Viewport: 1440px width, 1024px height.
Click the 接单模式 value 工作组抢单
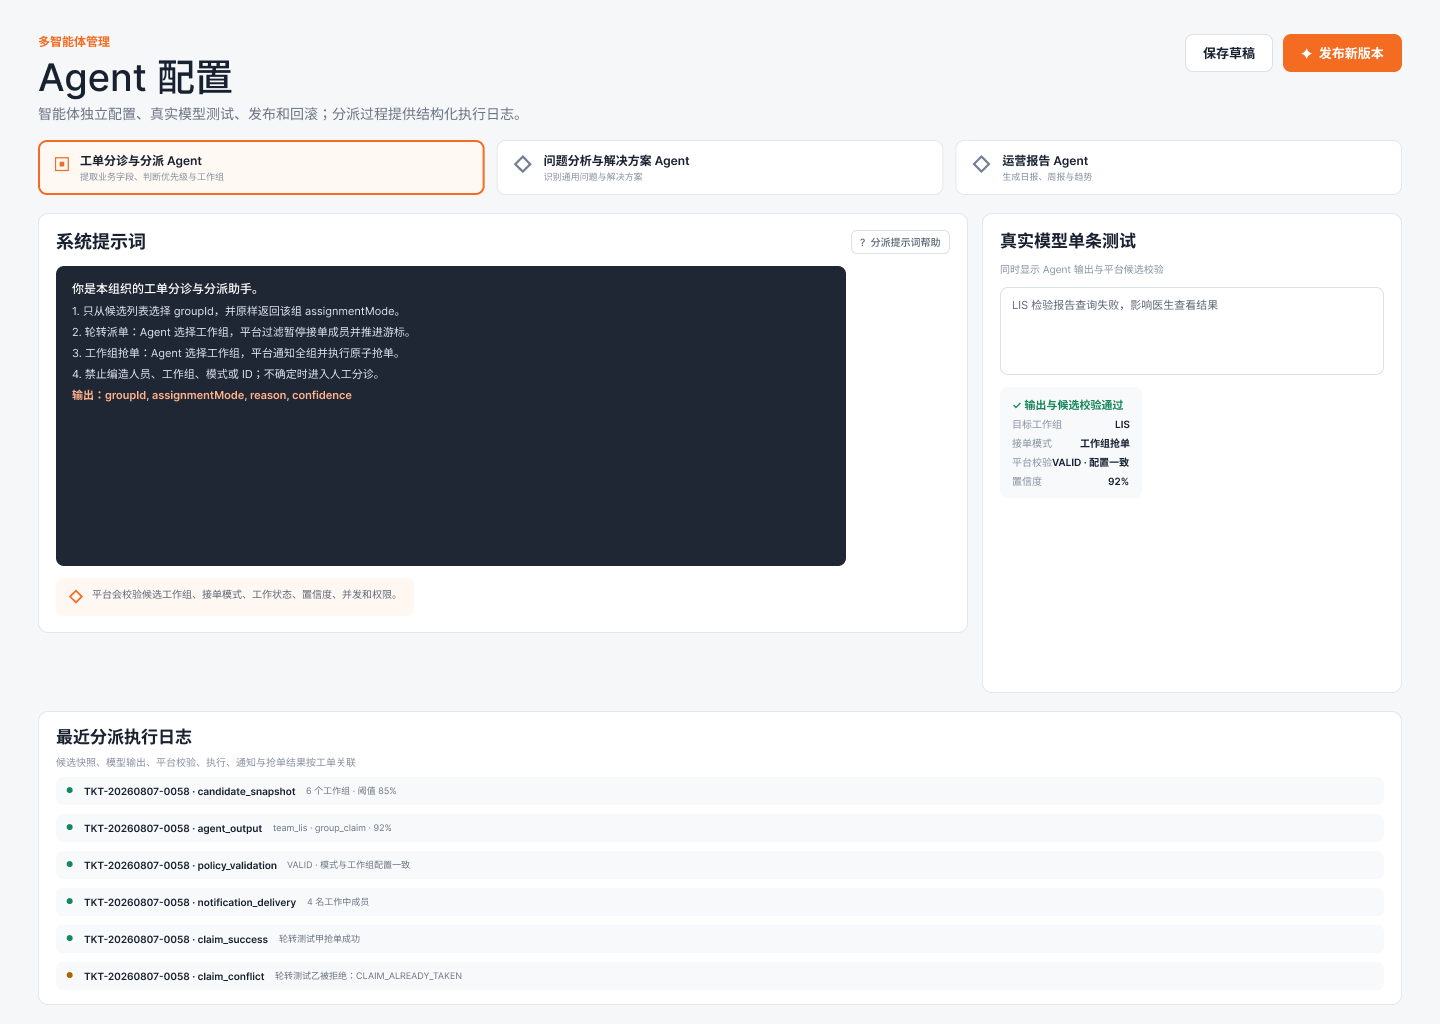click(1105, 443)
